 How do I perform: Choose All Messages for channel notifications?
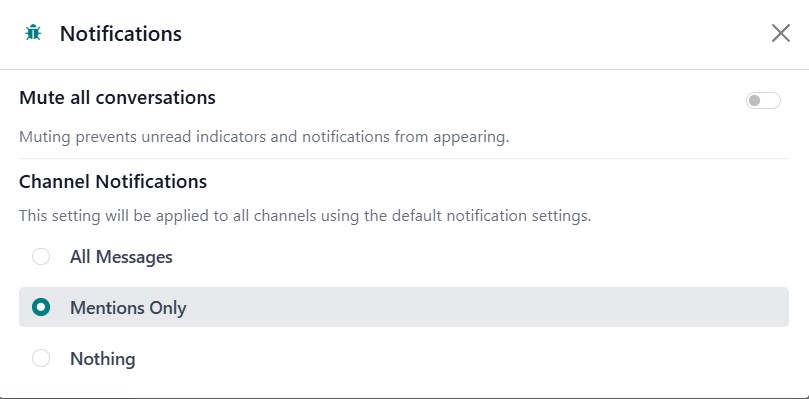pos(41,257)
